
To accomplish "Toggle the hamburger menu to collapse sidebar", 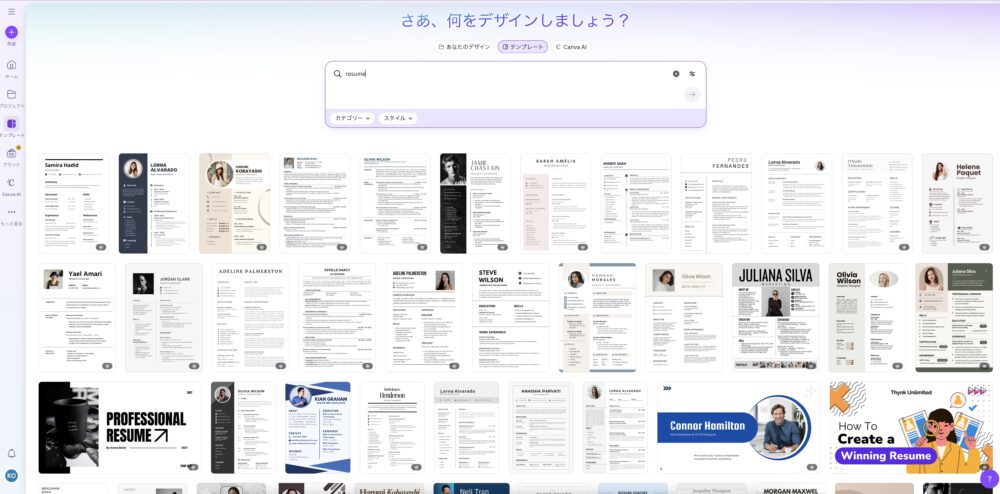I will [11, 11].
